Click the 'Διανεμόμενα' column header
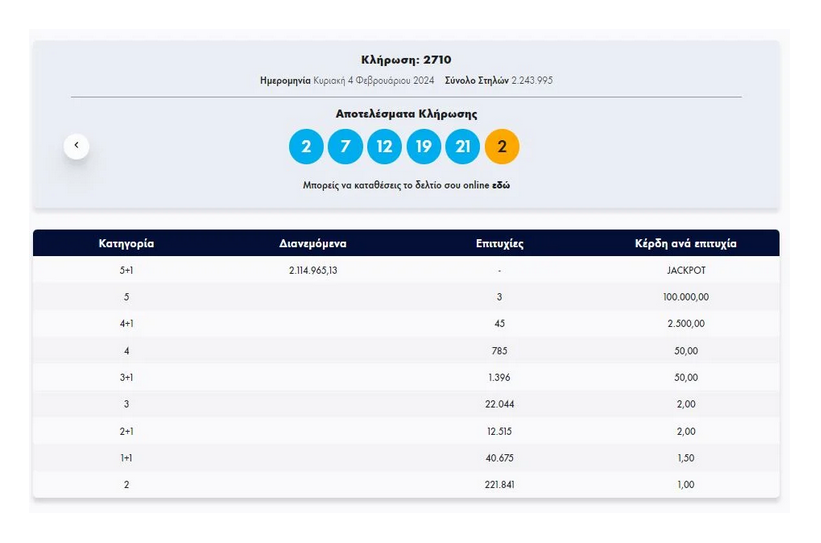The height and width of the screenshot is (543, 821). 313,243
